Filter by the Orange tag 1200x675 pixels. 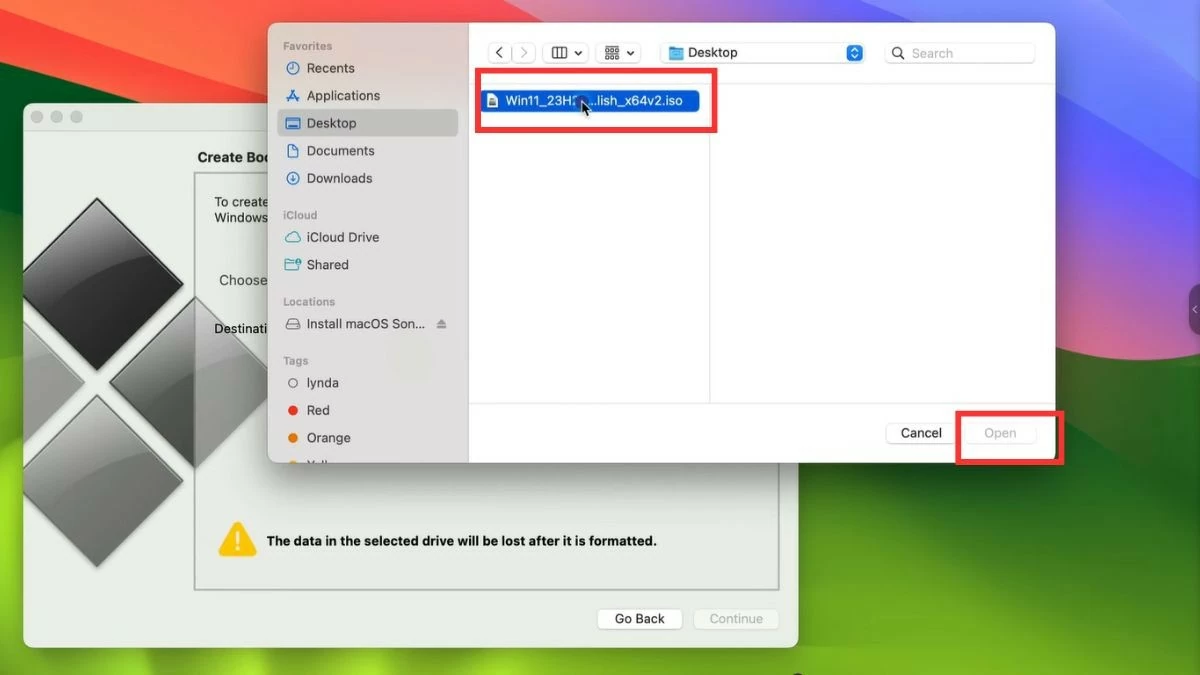328,438
